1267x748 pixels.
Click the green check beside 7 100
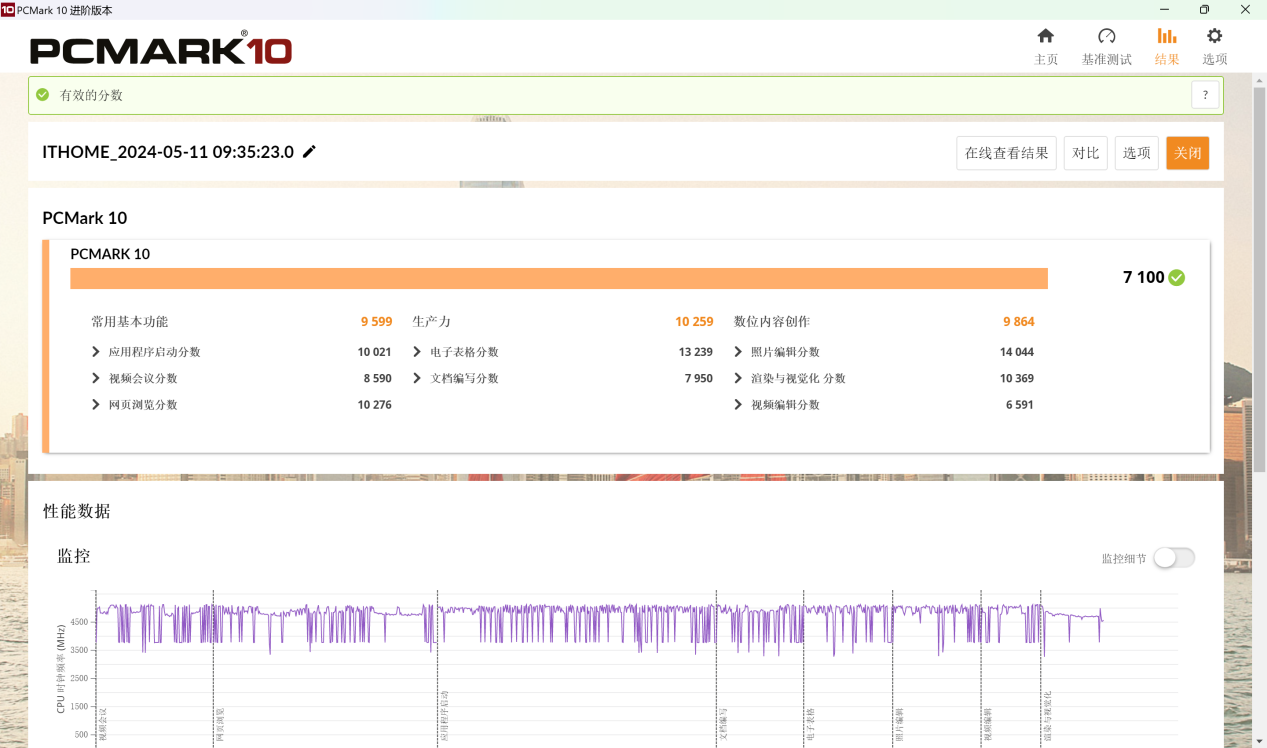coord(1177,277)
